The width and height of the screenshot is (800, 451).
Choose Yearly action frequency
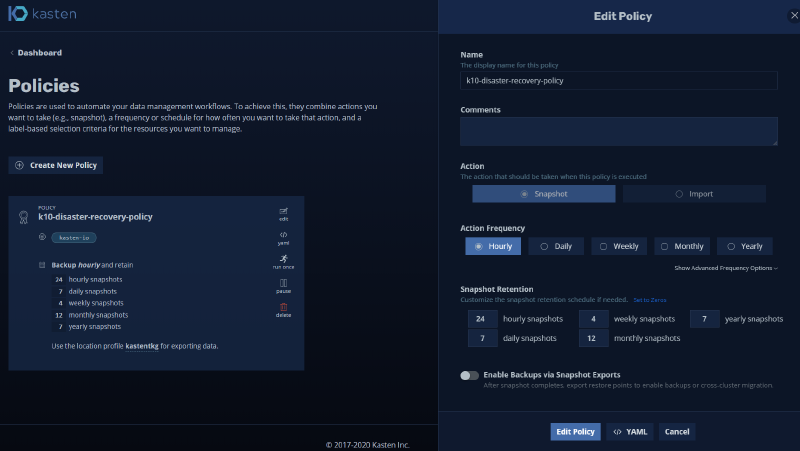pyautogui.click(x=745, y=246)
